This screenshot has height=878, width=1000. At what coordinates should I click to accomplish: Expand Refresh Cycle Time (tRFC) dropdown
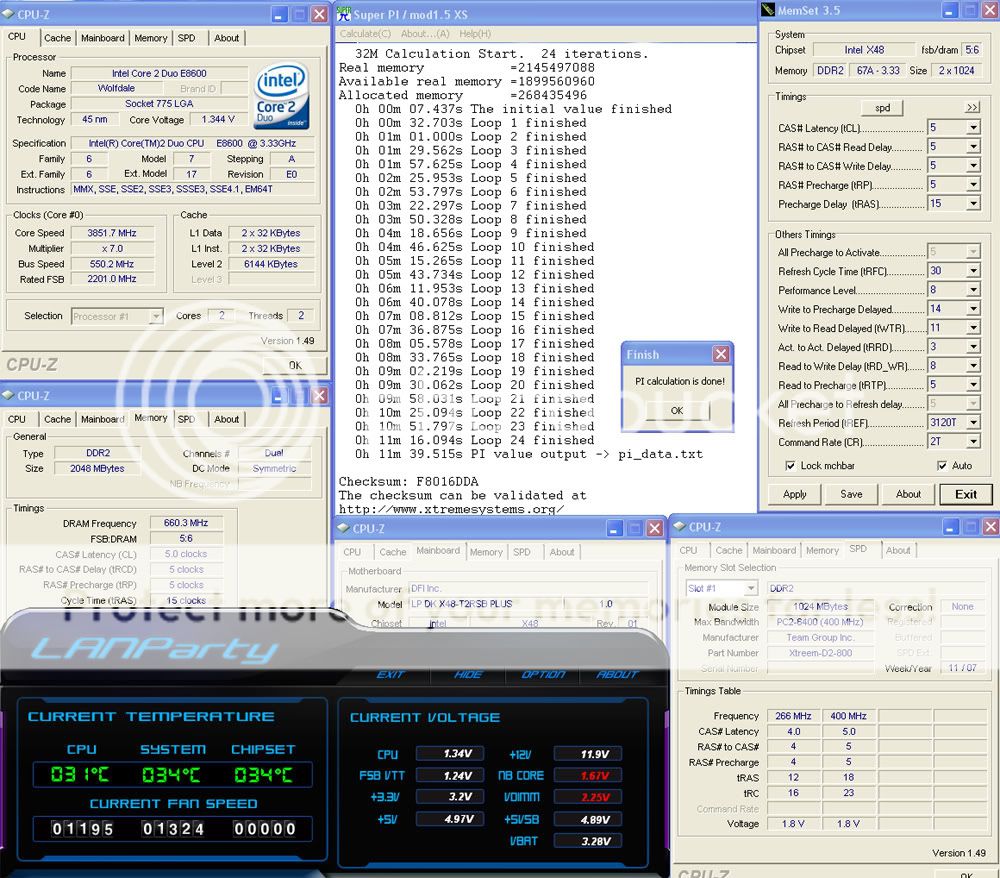tap(973, 271)
